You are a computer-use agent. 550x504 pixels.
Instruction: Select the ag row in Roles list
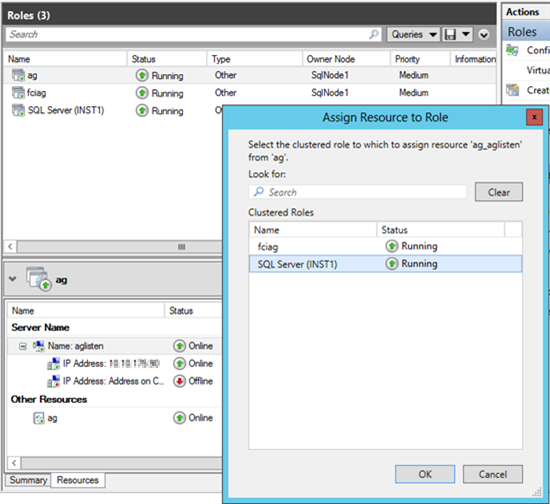click(250, 75)
